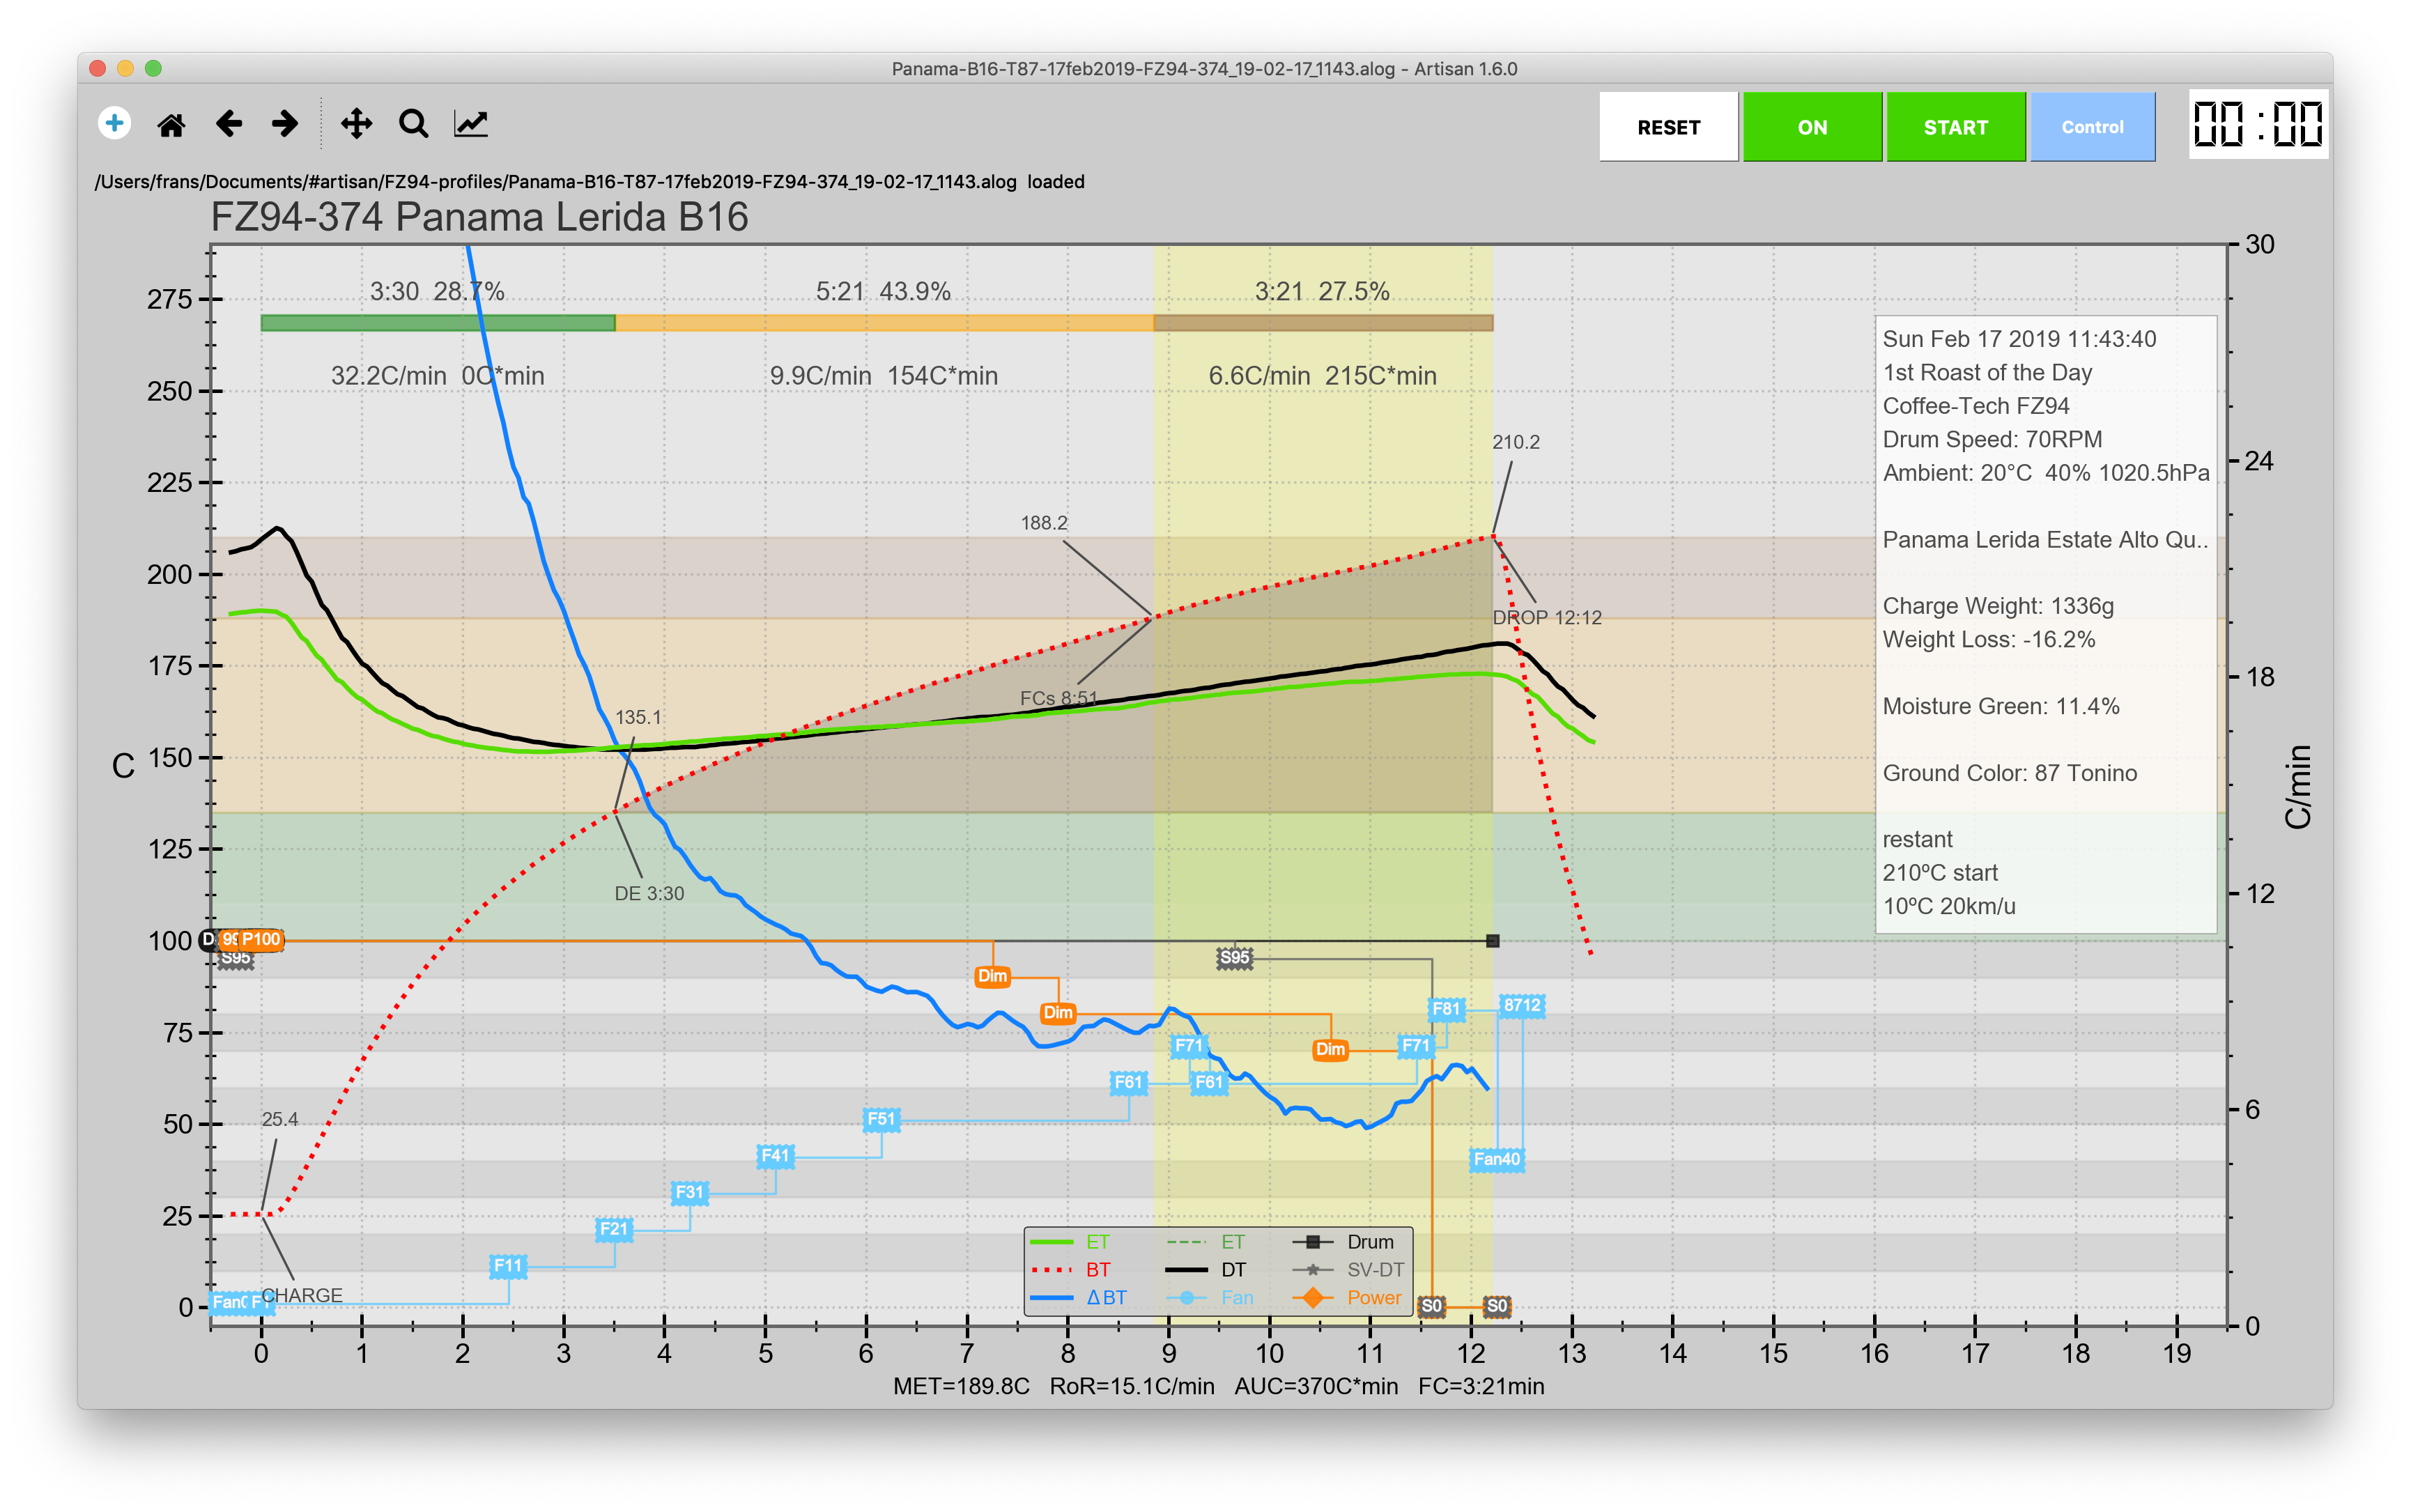The width and height of the screenshot is (2411, 1512).
Task: Select the Pan axes tool
Action: coord(356,124)
